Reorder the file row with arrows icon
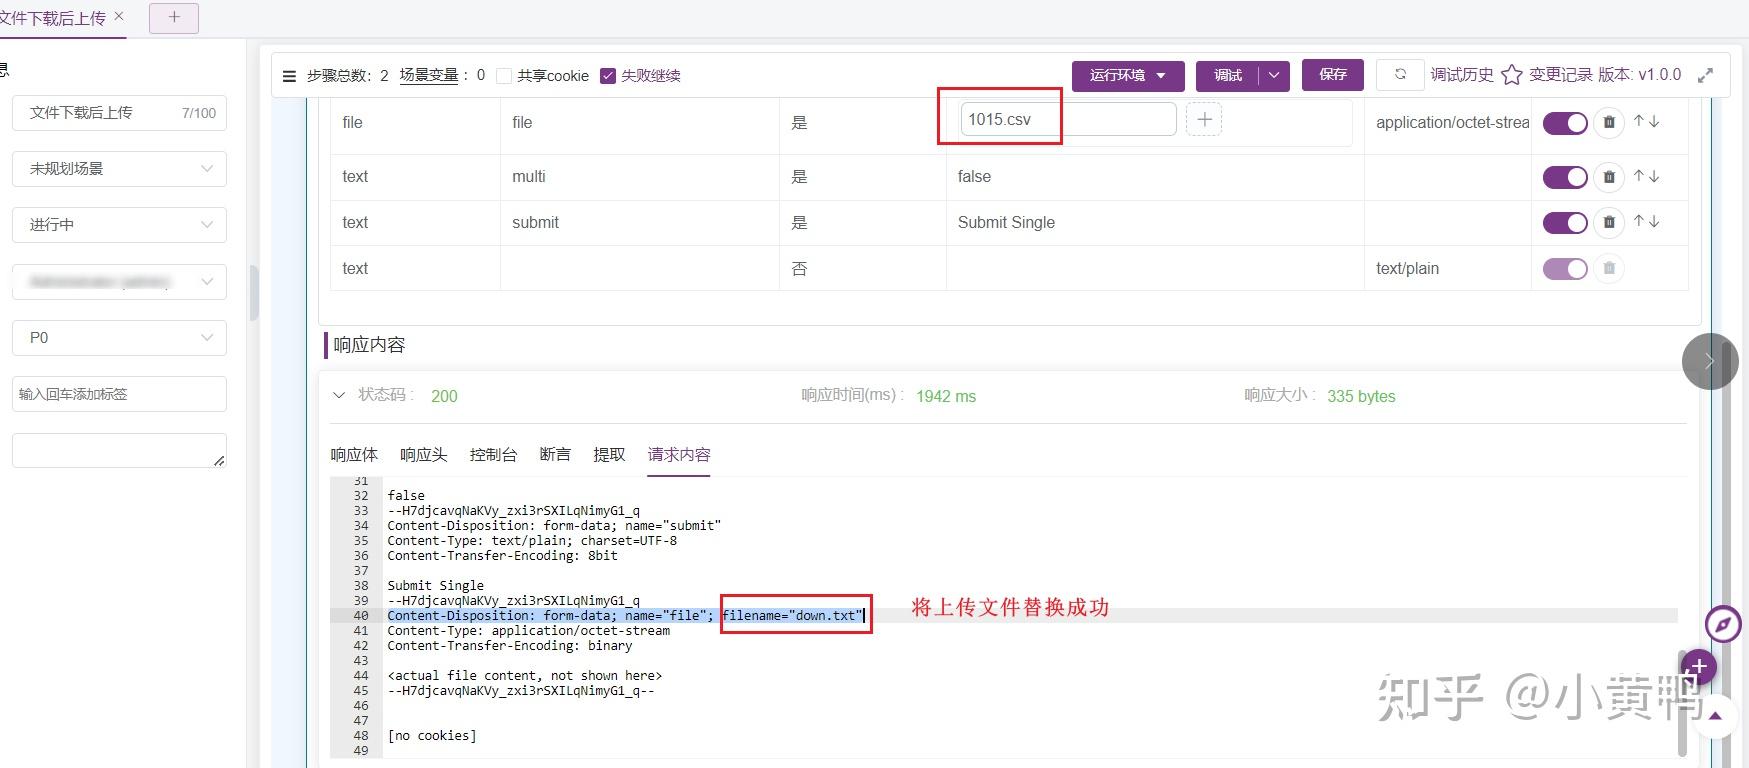1749x768 pixels. click(x=1646, y=121)
